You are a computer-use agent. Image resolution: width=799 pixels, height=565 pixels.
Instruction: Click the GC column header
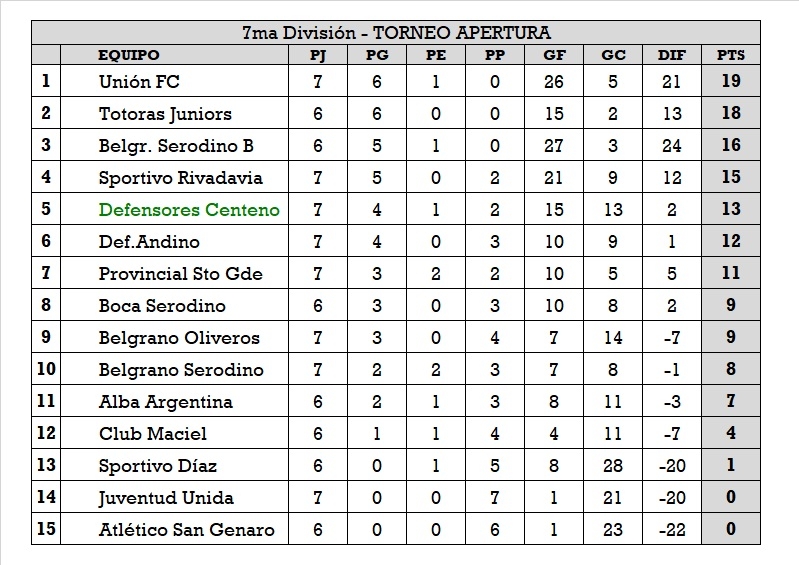coord(613,56)
